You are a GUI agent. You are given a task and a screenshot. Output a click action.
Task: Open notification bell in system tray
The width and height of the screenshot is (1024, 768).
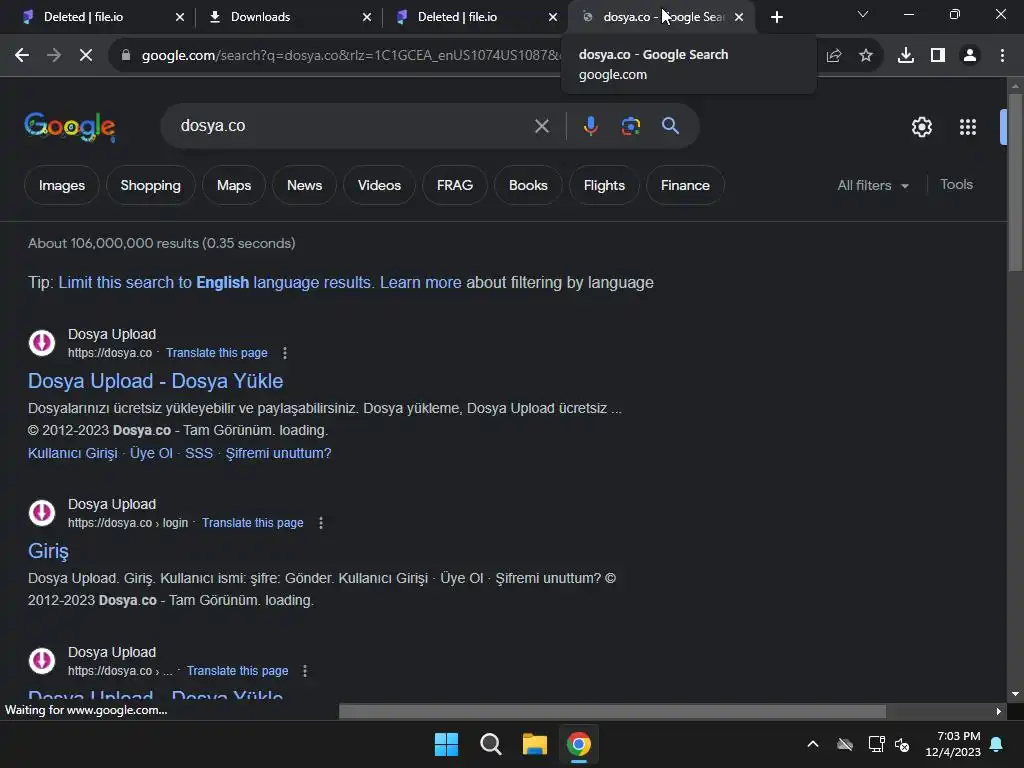[x=997, y=744]
